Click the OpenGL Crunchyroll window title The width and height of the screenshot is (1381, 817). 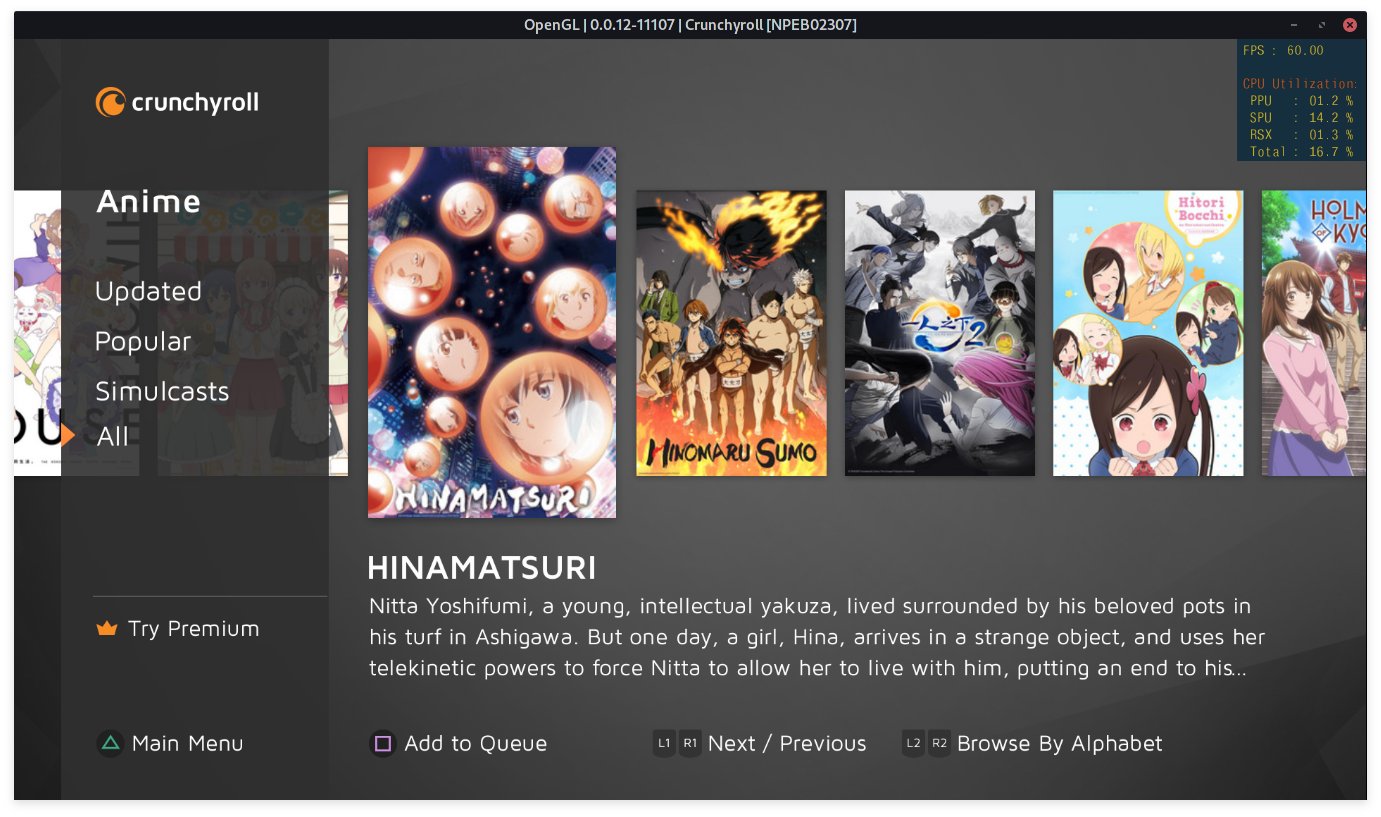point(690,25)
